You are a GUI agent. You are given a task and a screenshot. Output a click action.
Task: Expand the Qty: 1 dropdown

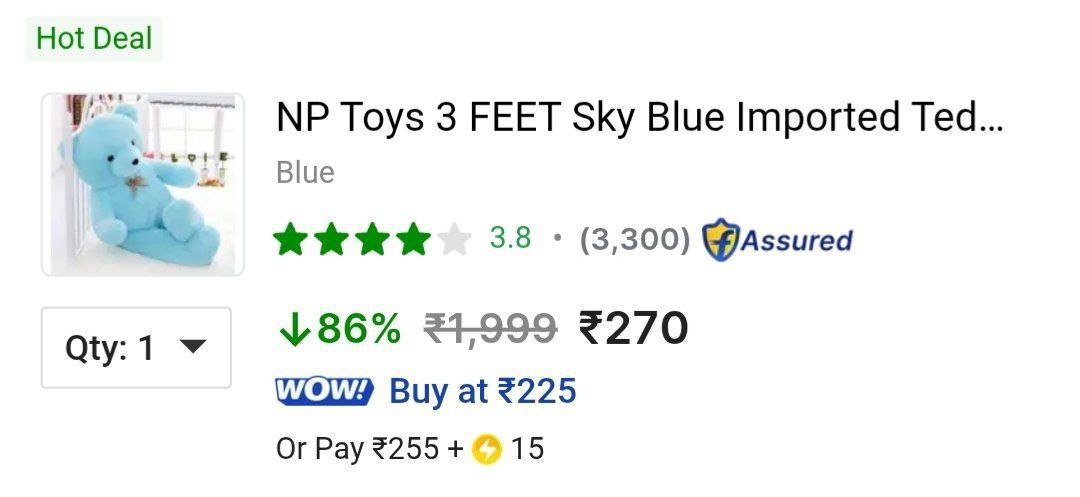[136, 347]
